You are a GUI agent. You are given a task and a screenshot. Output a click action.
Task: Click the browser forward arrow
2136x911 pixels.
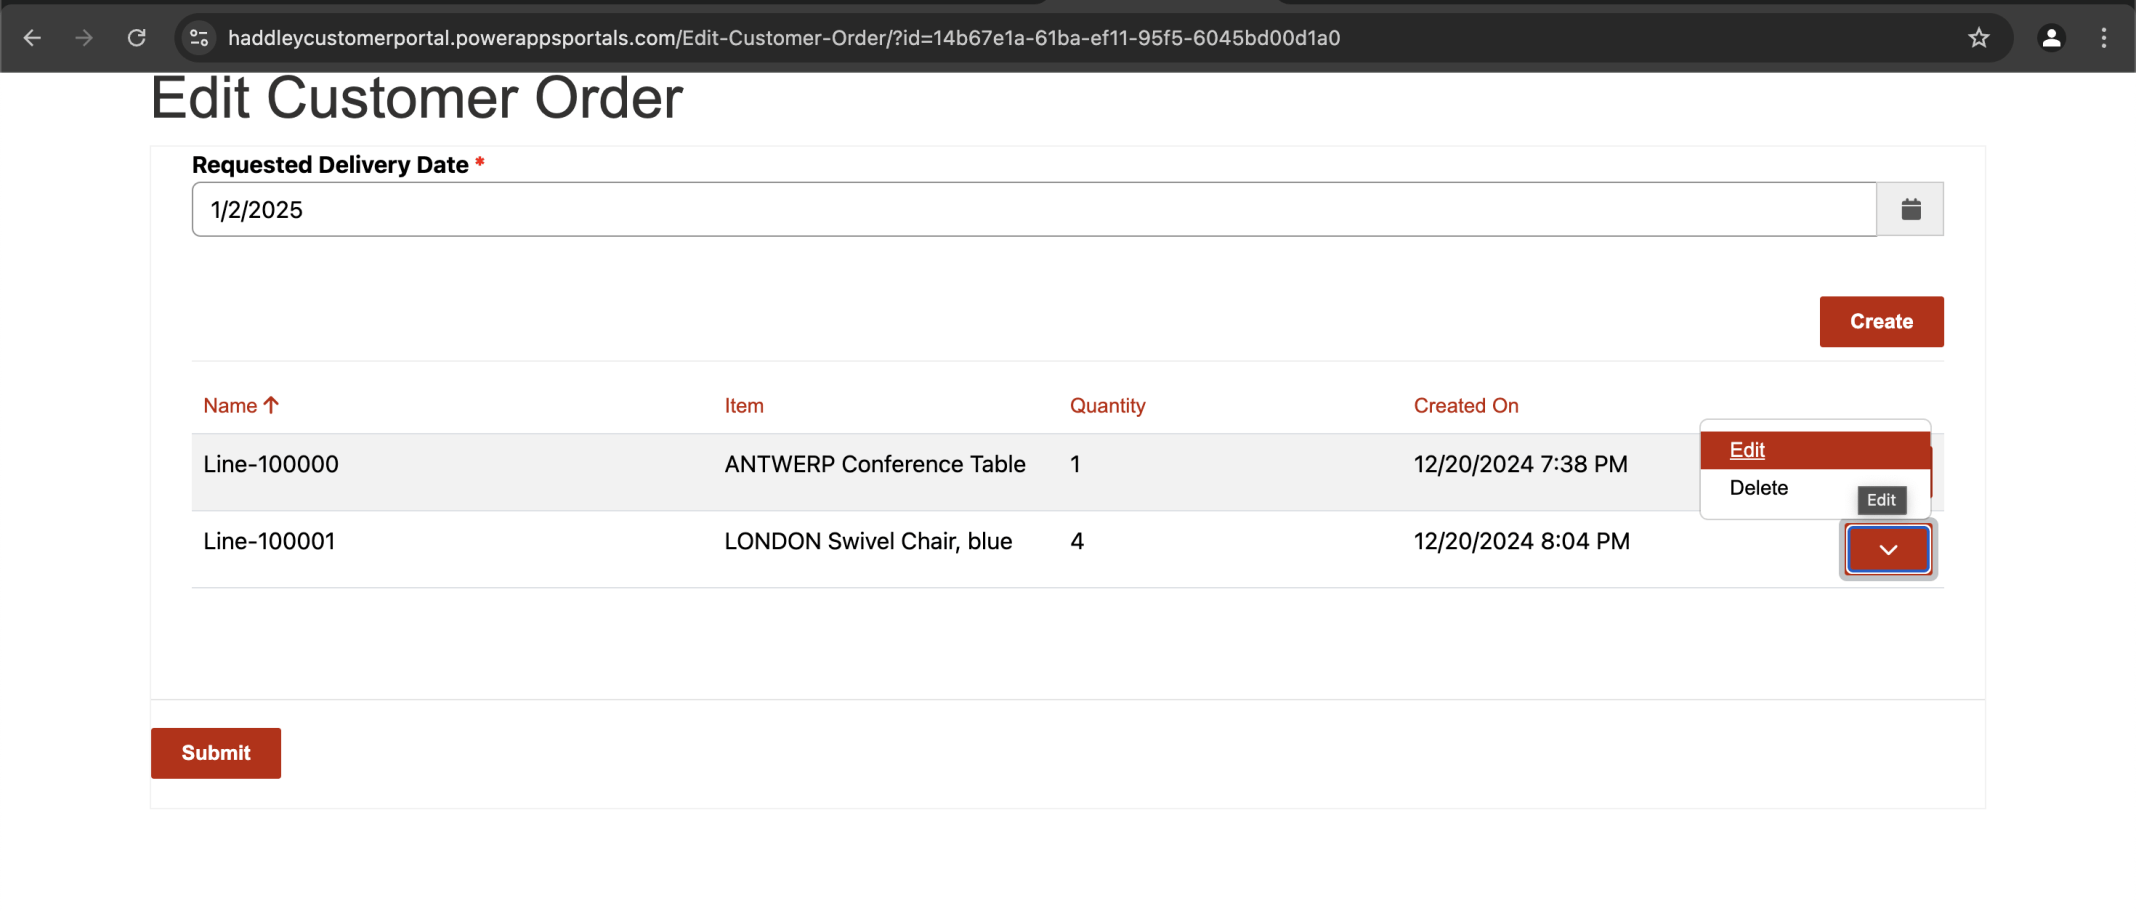point(84,38)
